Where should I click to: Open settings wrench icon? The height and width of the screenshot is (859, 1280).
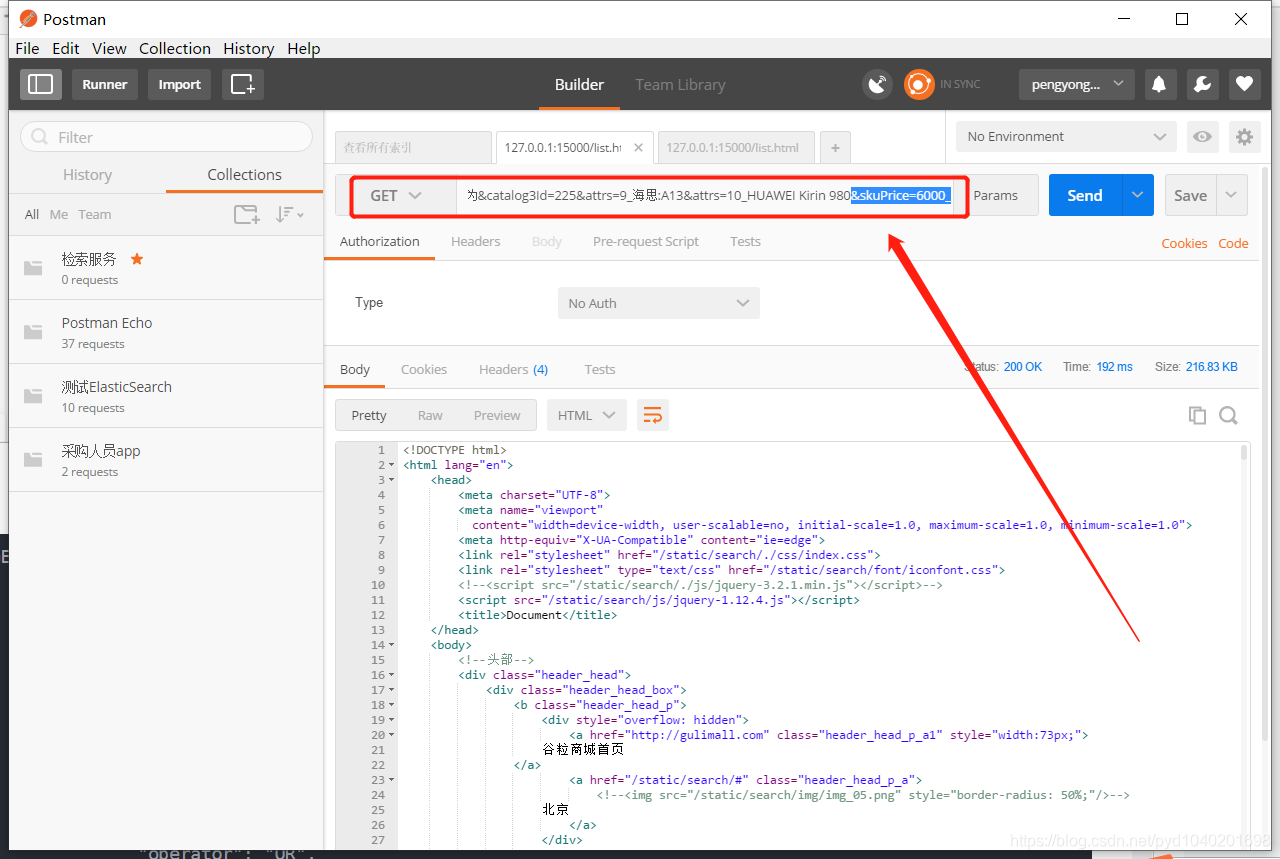click(x=1202, y=85)
